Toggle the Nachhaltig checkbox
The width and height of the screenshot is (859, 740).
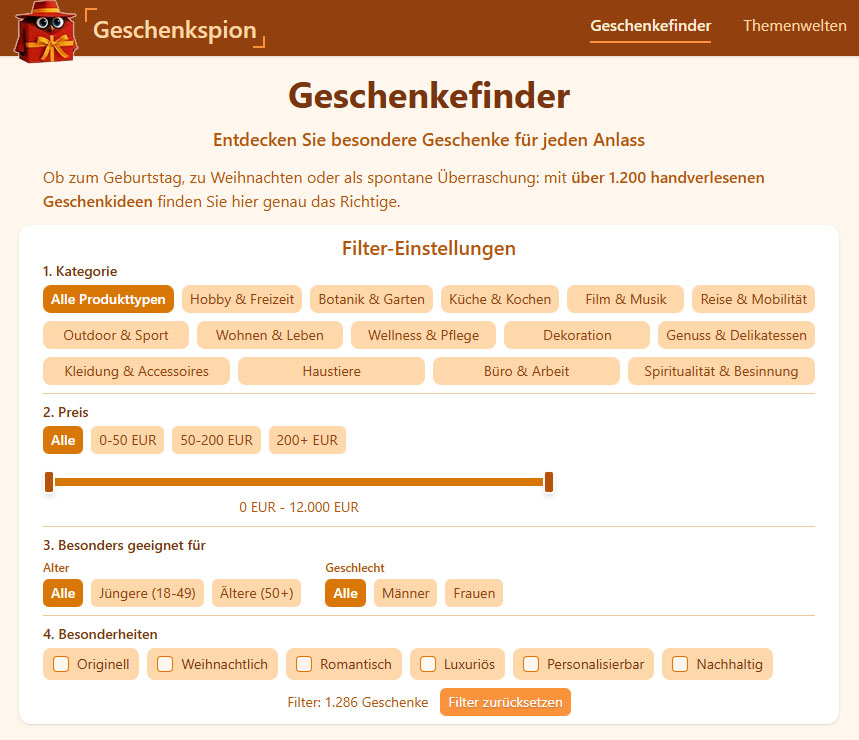coord(680,664)
